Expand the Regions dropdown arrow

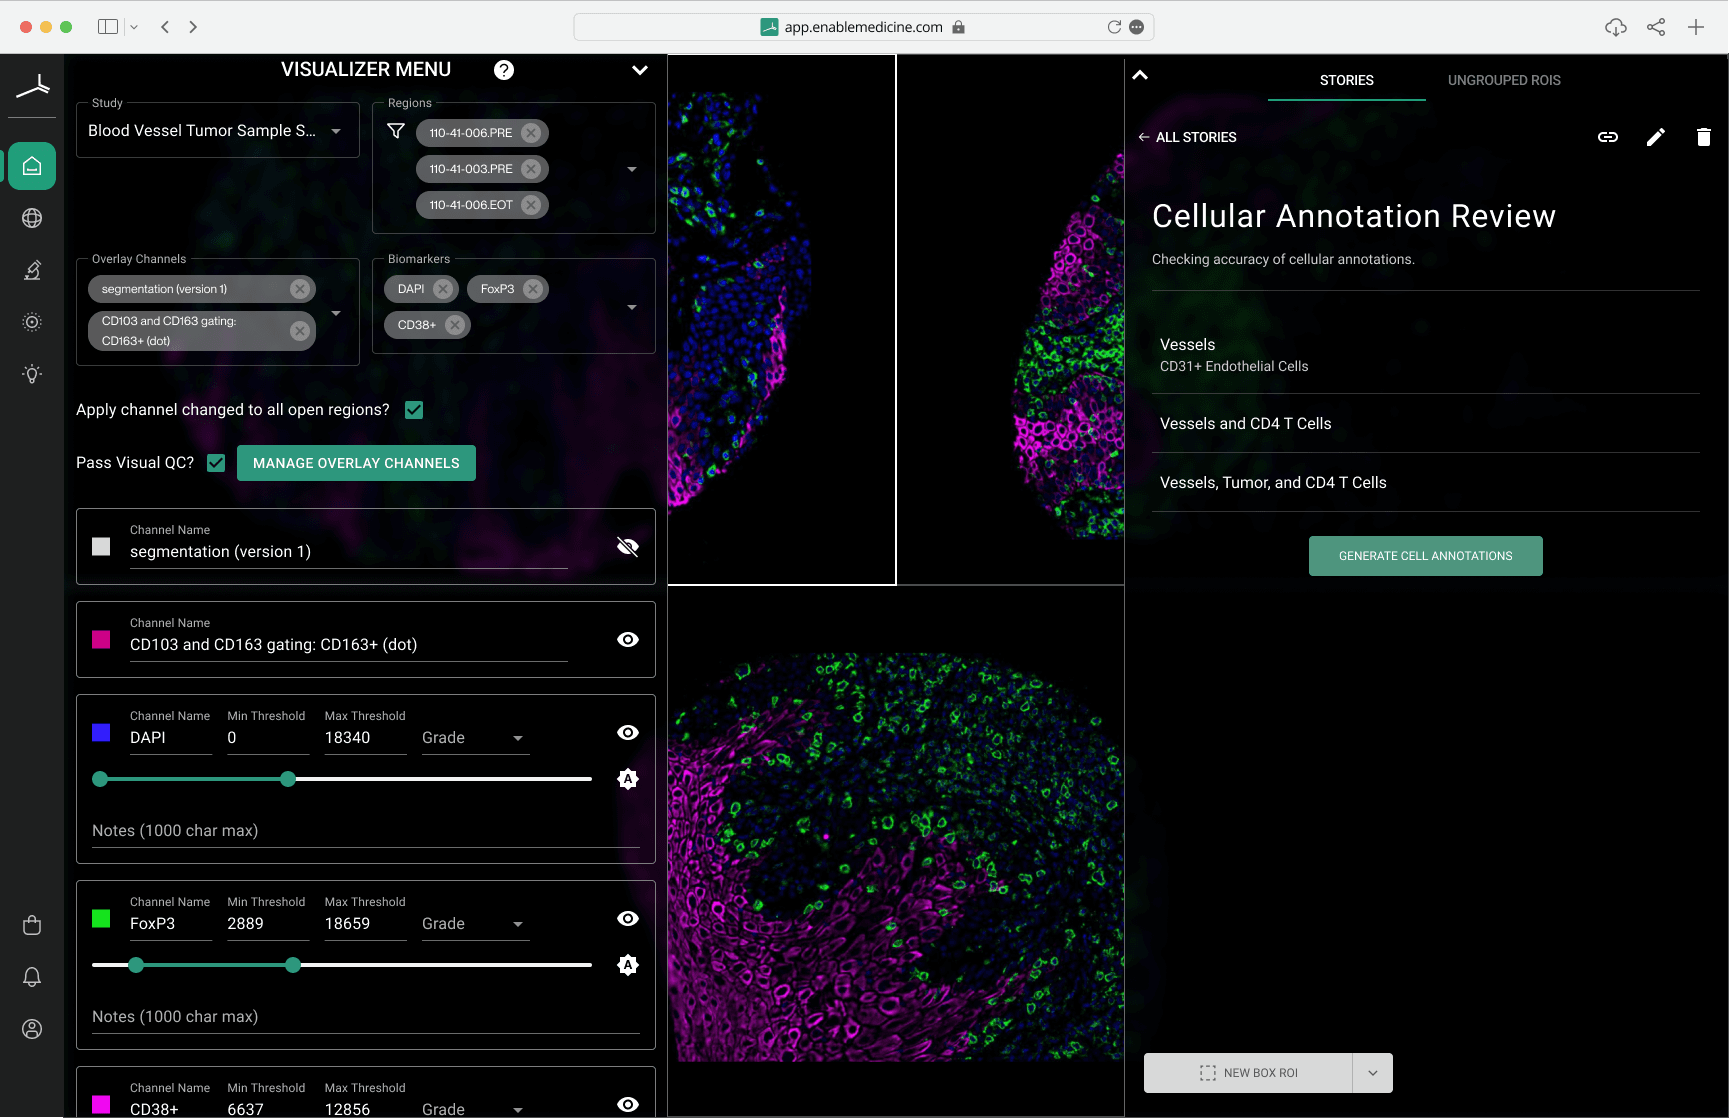632,169
